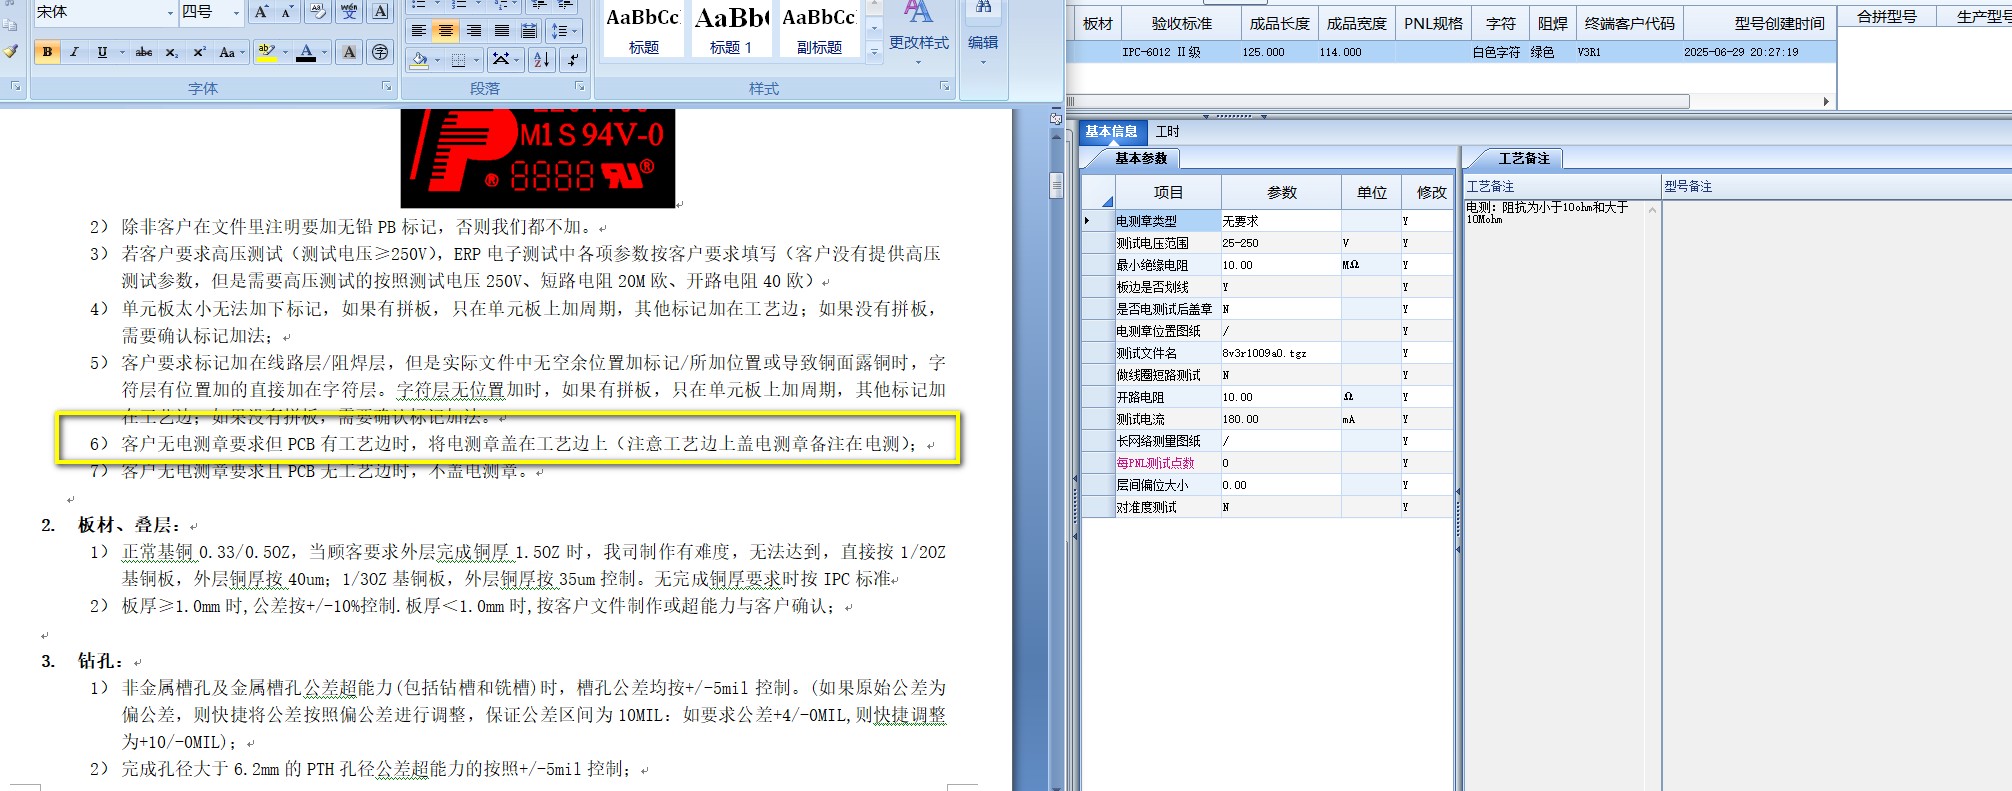Click the 型号创建时间 column header
The height and width of the screenshot is (791, 2012).
click(x=1760, y=23)
